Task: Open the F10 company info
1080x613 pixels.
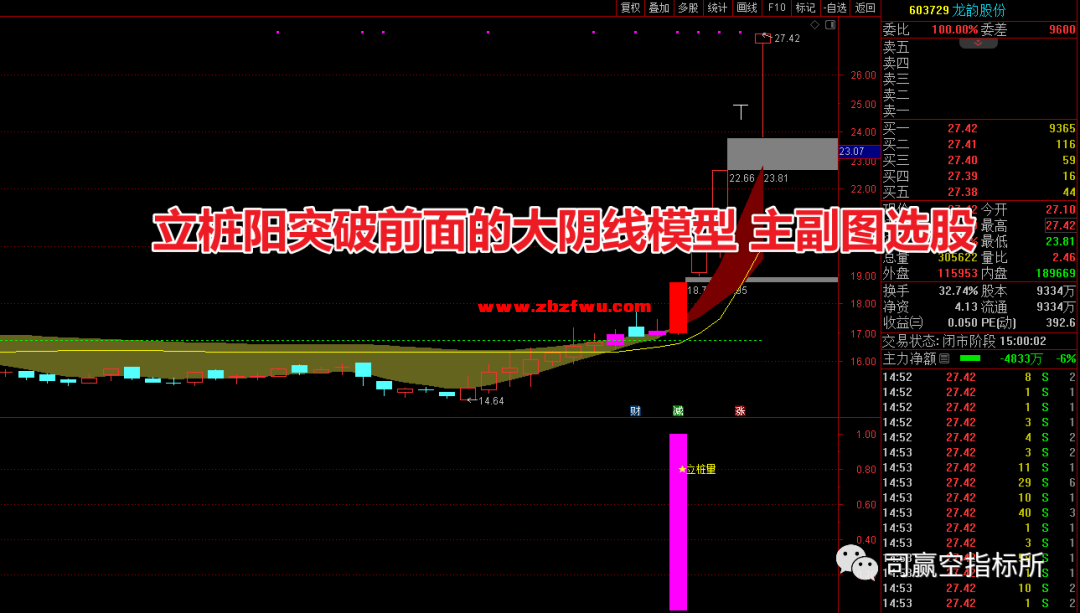Action: pos(776,8)
